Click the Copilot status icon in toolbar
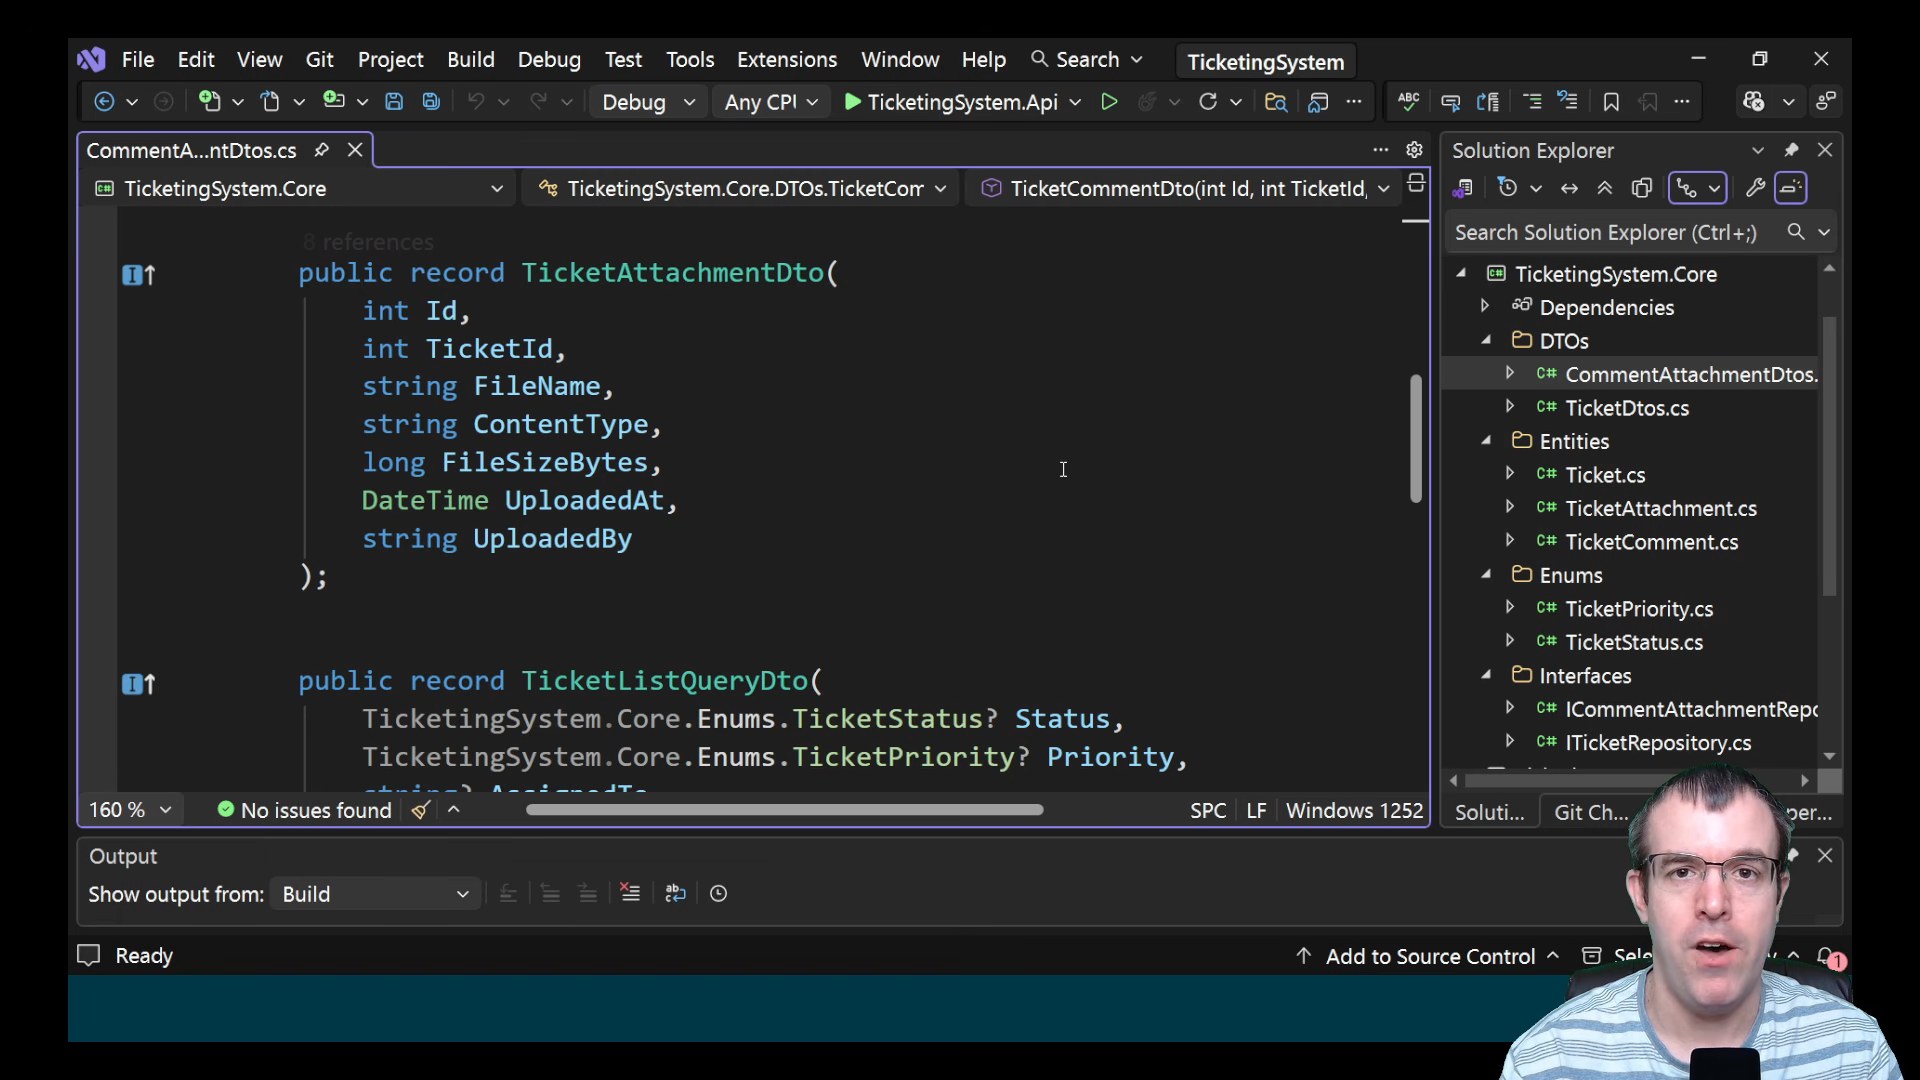Viewport: 1920px width, 1080px height. (1754, 102)
